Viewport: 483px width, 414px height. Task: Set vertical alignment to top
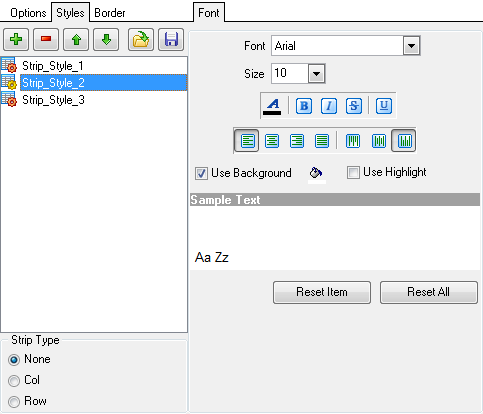coord(353,141)
